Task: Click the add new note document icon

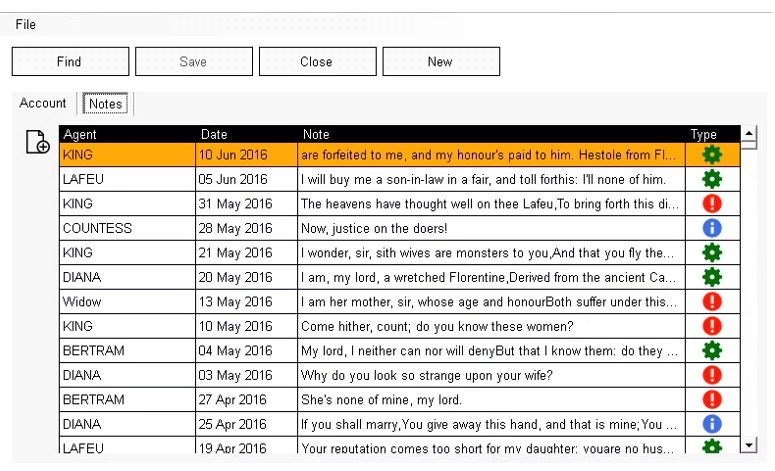Action: tap(37, 143)
